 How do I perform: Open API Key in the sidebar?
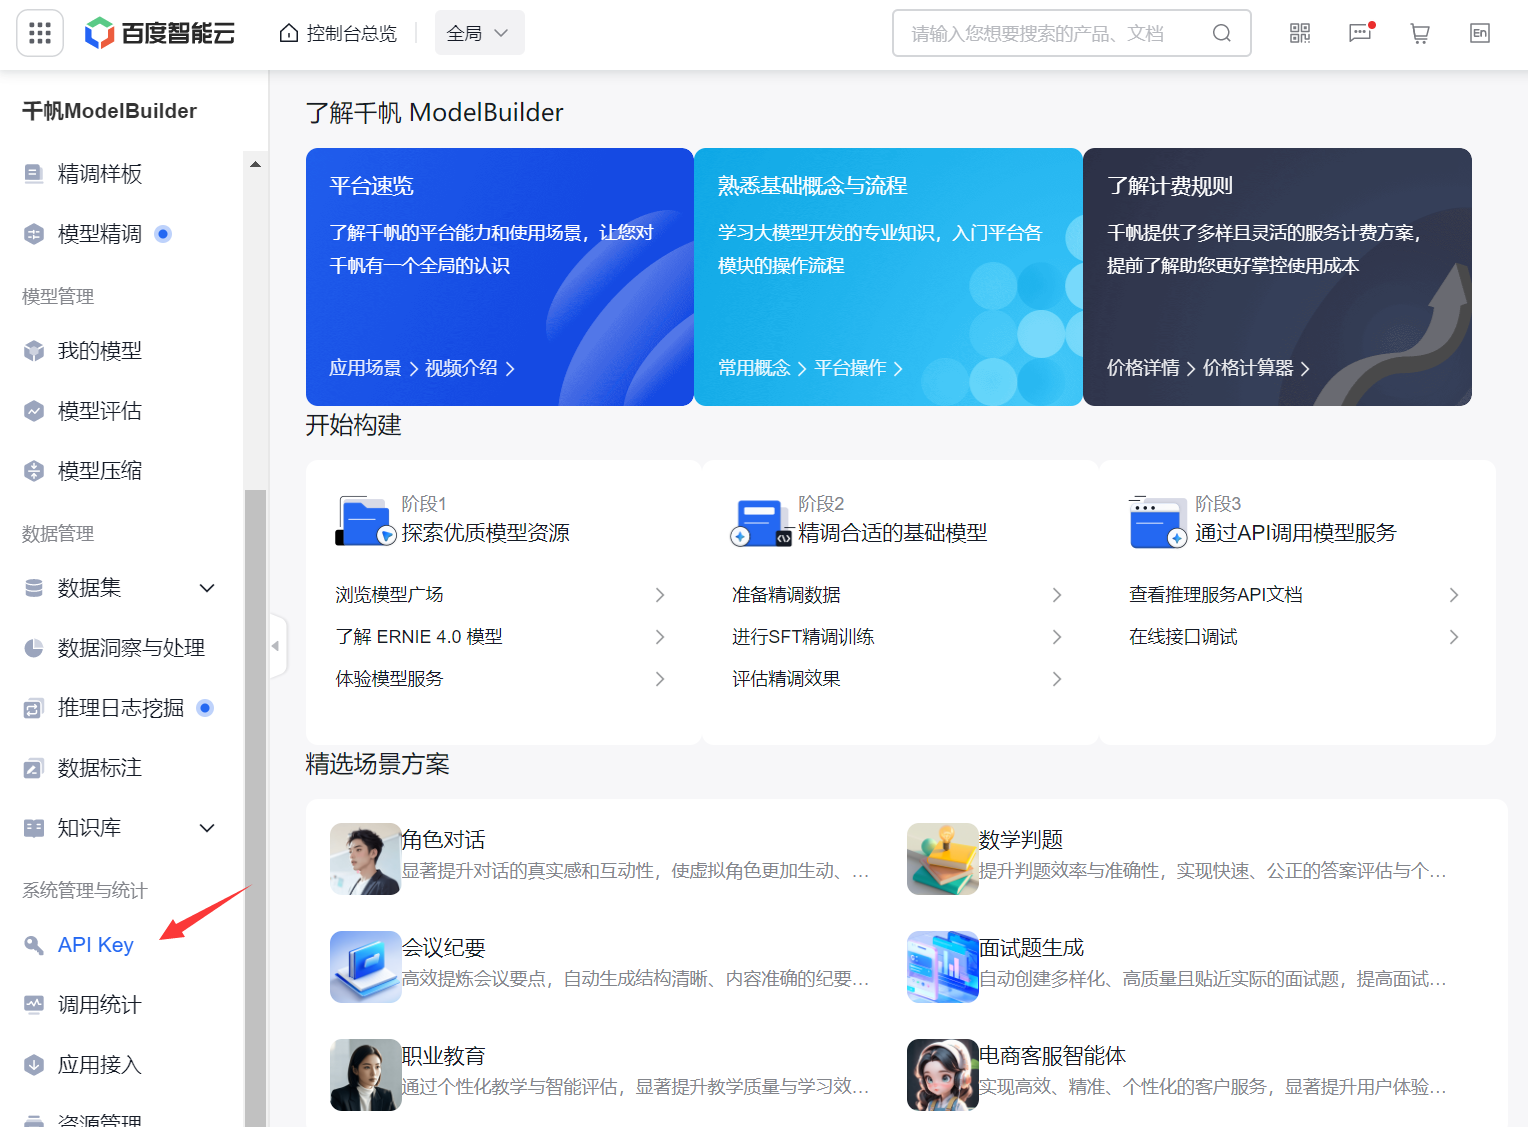96,945
